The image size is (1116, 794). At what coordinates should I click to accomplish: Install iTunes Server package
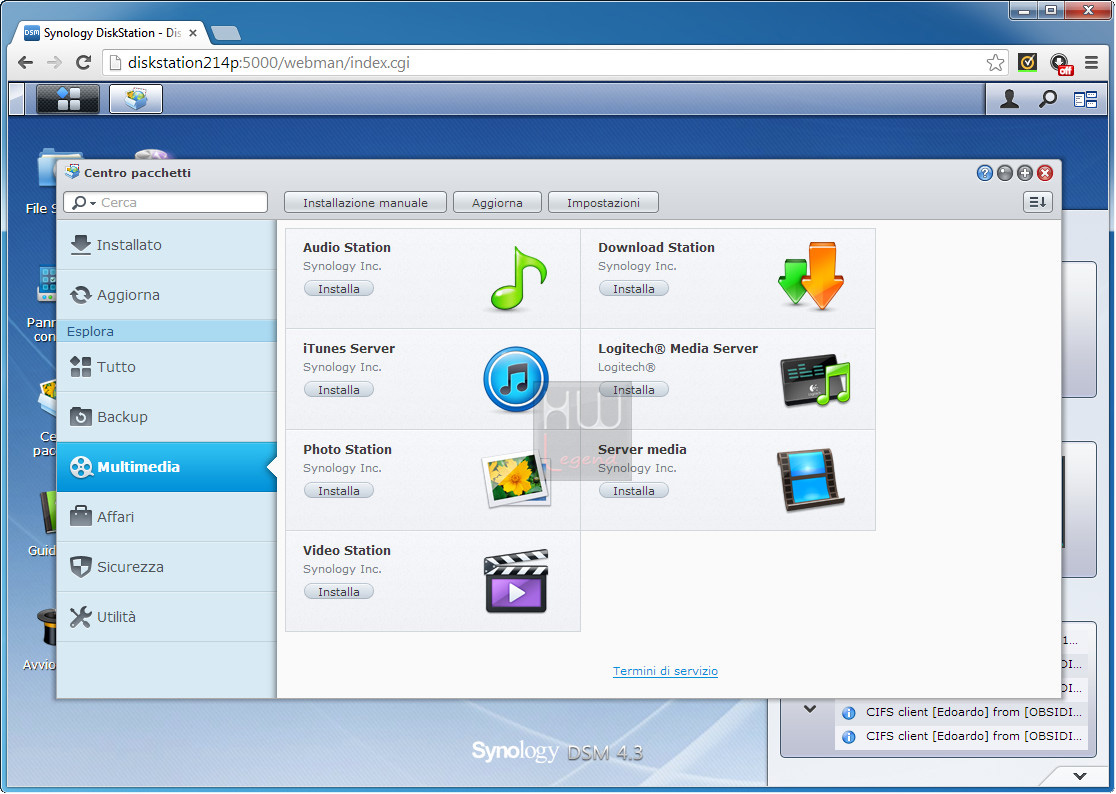tap(339, 390)
